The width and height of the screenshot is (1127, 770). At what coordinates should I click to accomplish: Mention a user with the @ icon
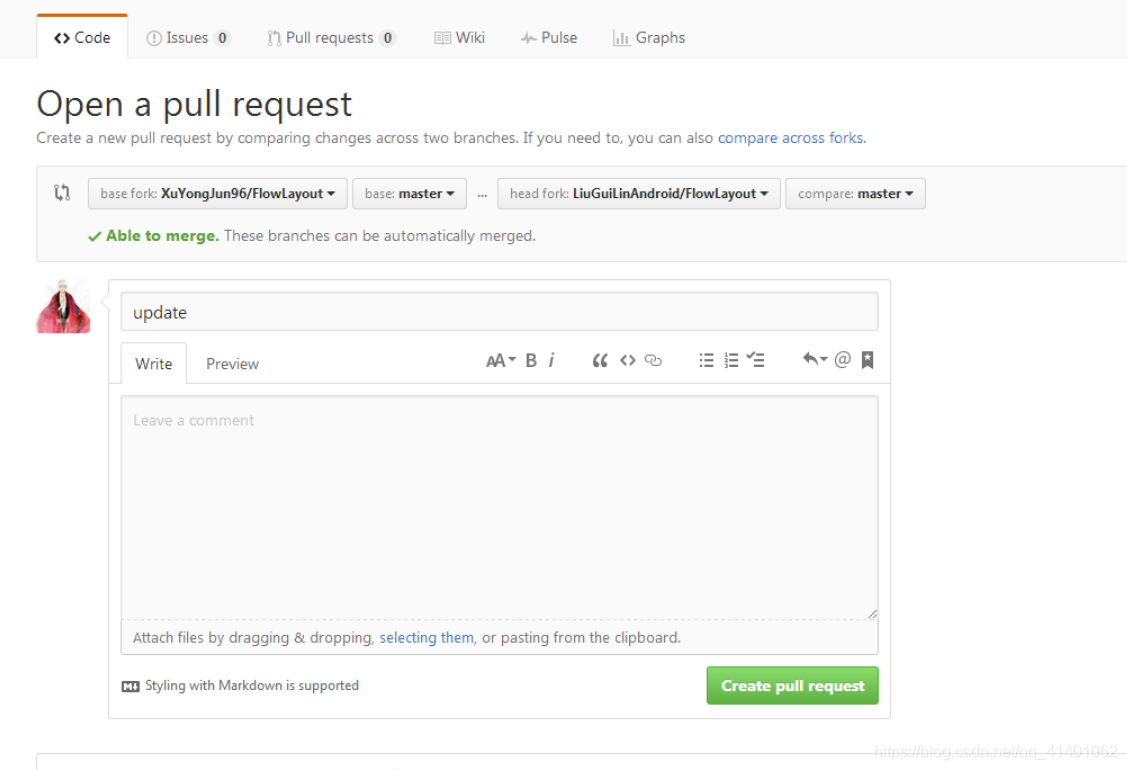(x=842, y=359)
